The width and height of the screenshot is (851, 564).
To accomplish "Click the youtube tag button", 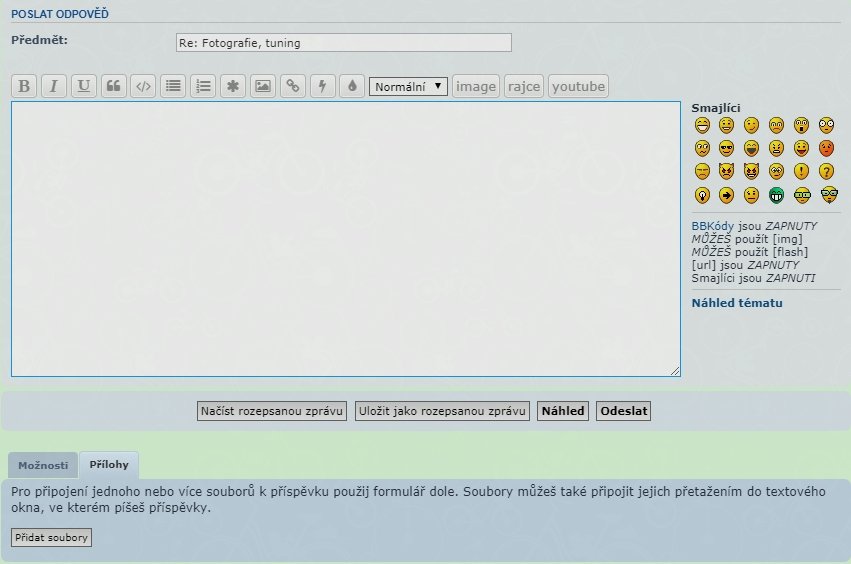I will click(x=578, y=86).
